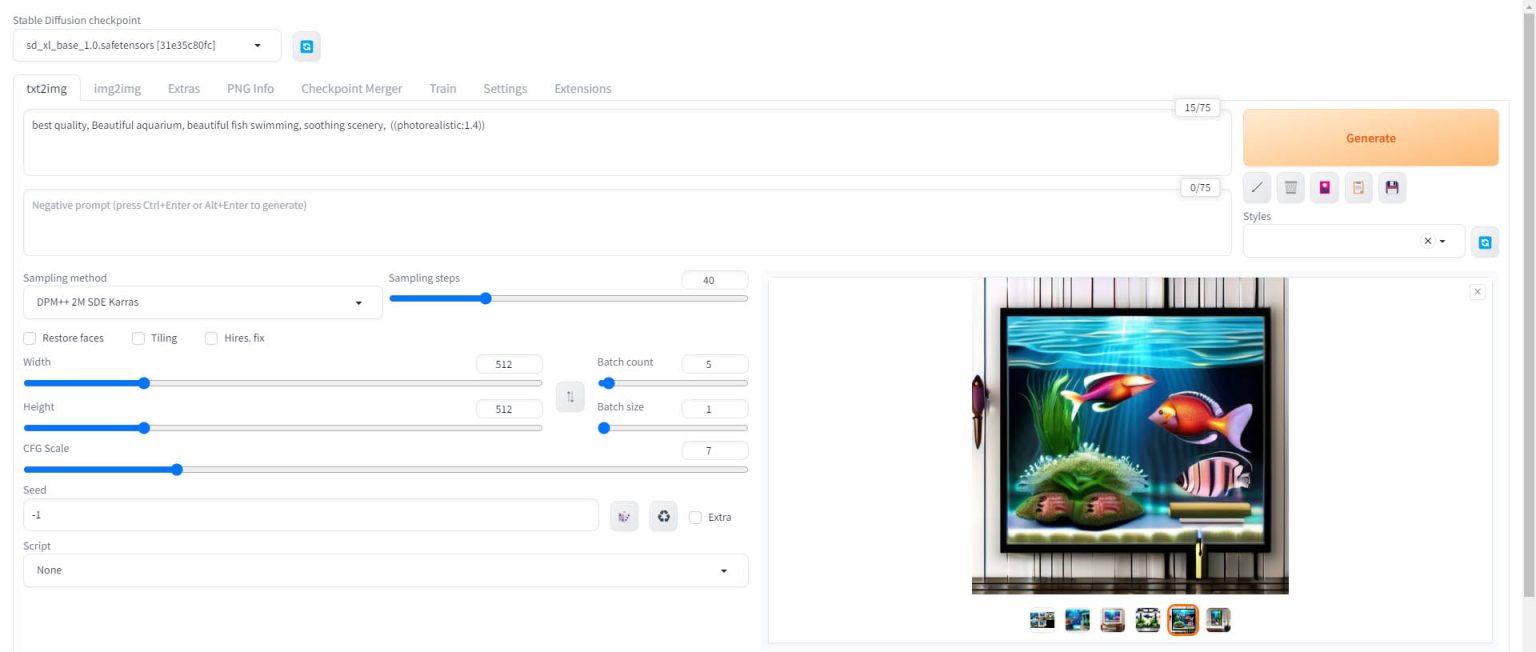The width and height of the screenshot is (1536, 652).
Task: Click the pink extra networks card icon
Action: (x=1325, y=187)
